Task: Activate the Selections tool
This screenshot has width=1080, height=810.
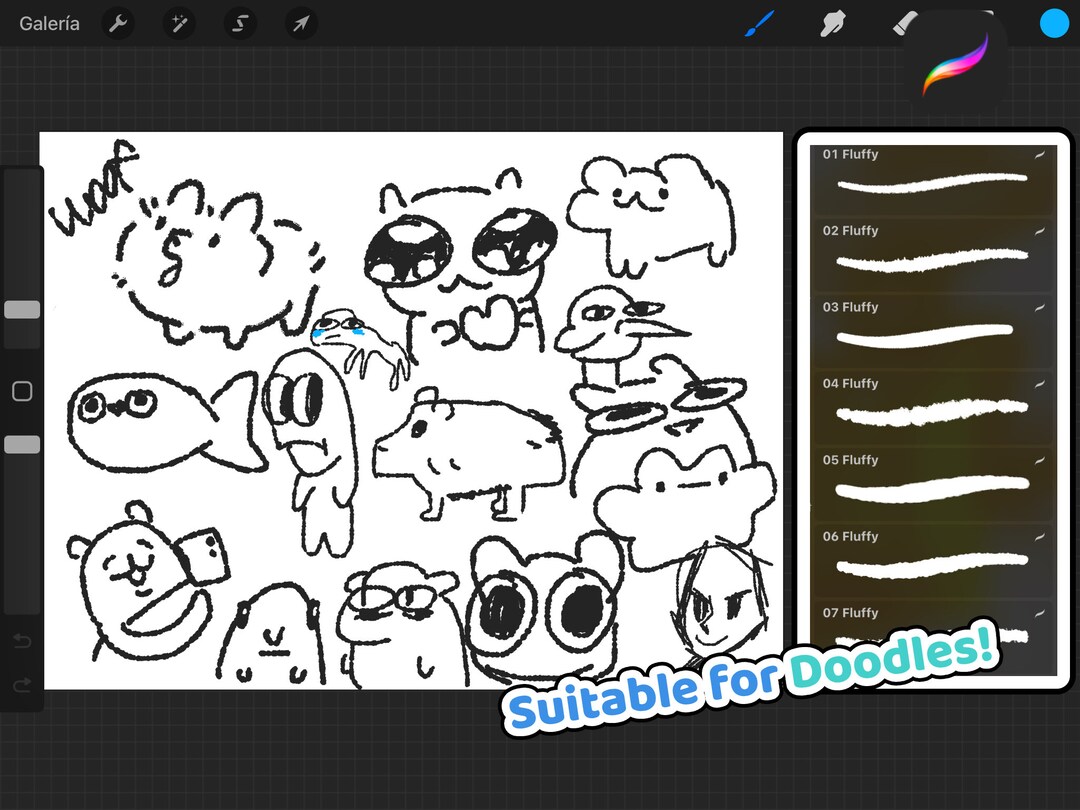Action: pyautogui.click(x=240, y=23)
